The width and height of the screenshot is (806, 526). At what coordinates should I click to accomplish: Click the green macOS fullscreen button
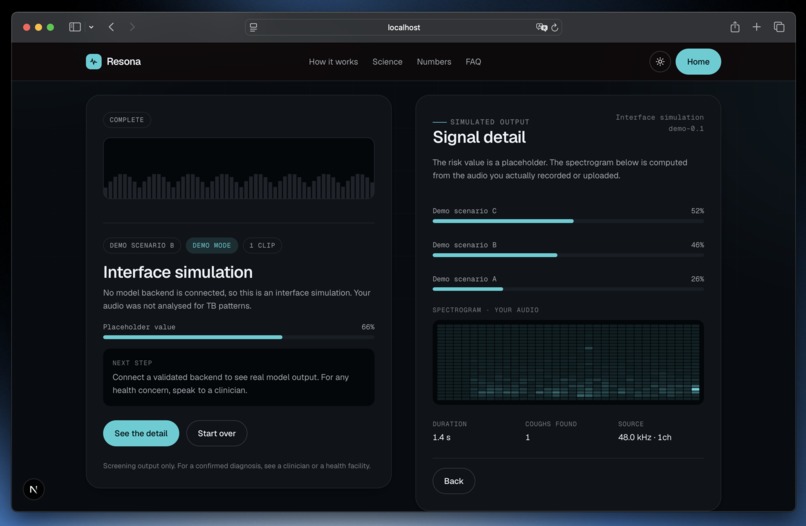[50, 27]
